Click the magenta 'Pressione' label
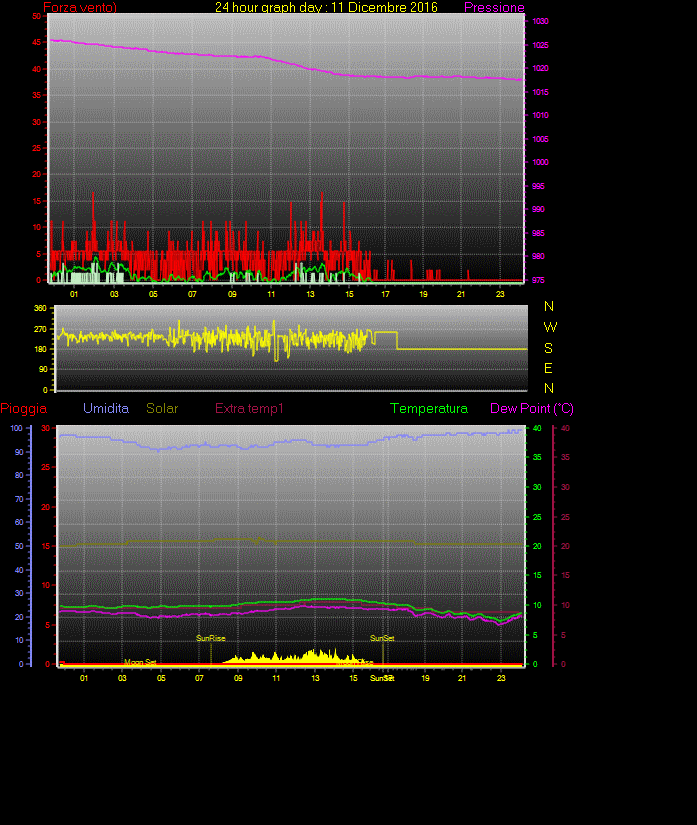The width and height of the screenshot is (697, 825). point(494,7)
